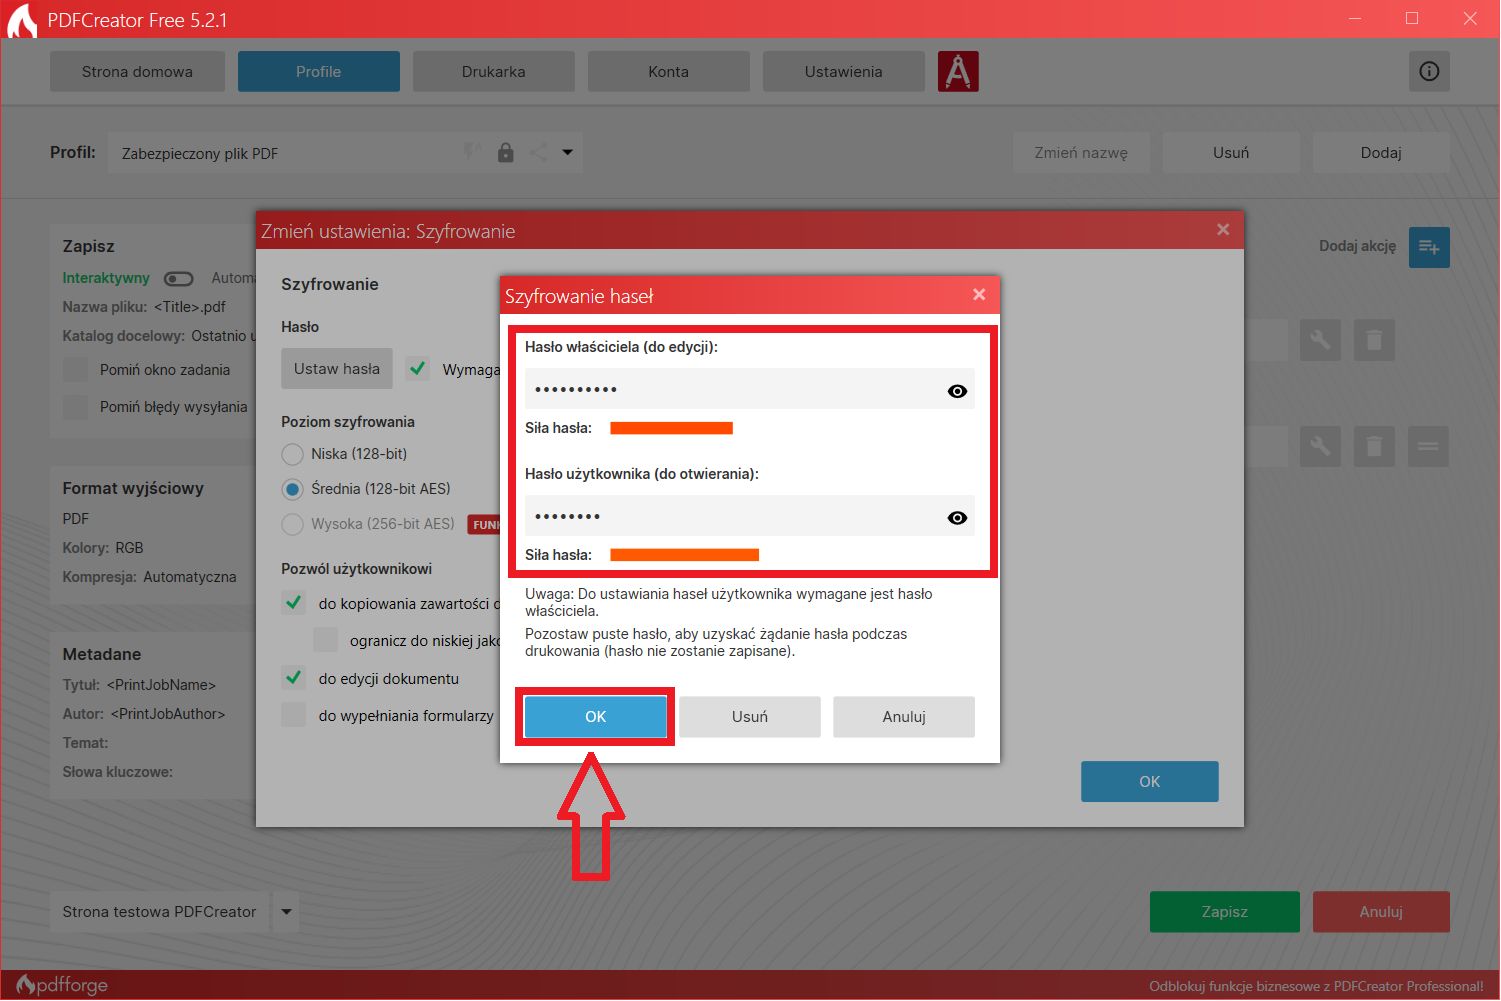Image resolution: width=1501 pixels, height=1001 pixels.
Task: Show the user password using the eye icon
Action: point(957,517)
